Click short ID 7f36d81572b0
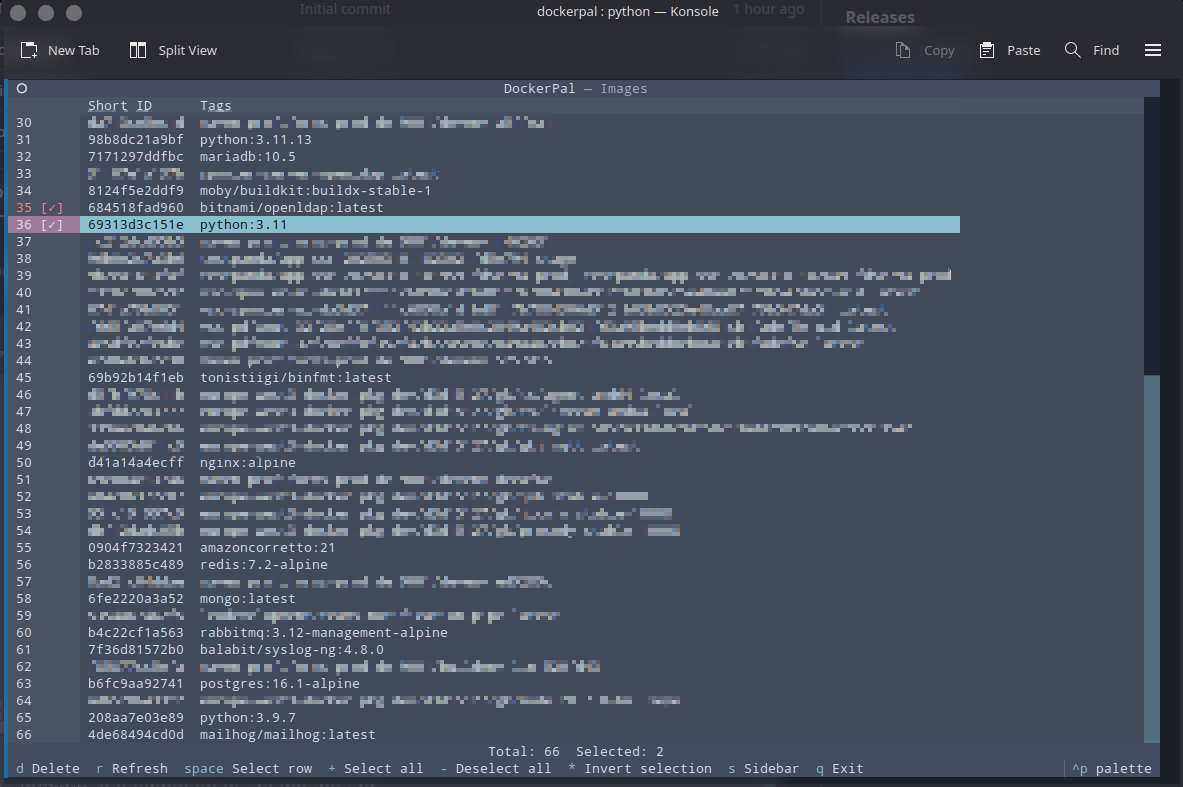Viewport: 1183px width, 787px height. [136, 650]
